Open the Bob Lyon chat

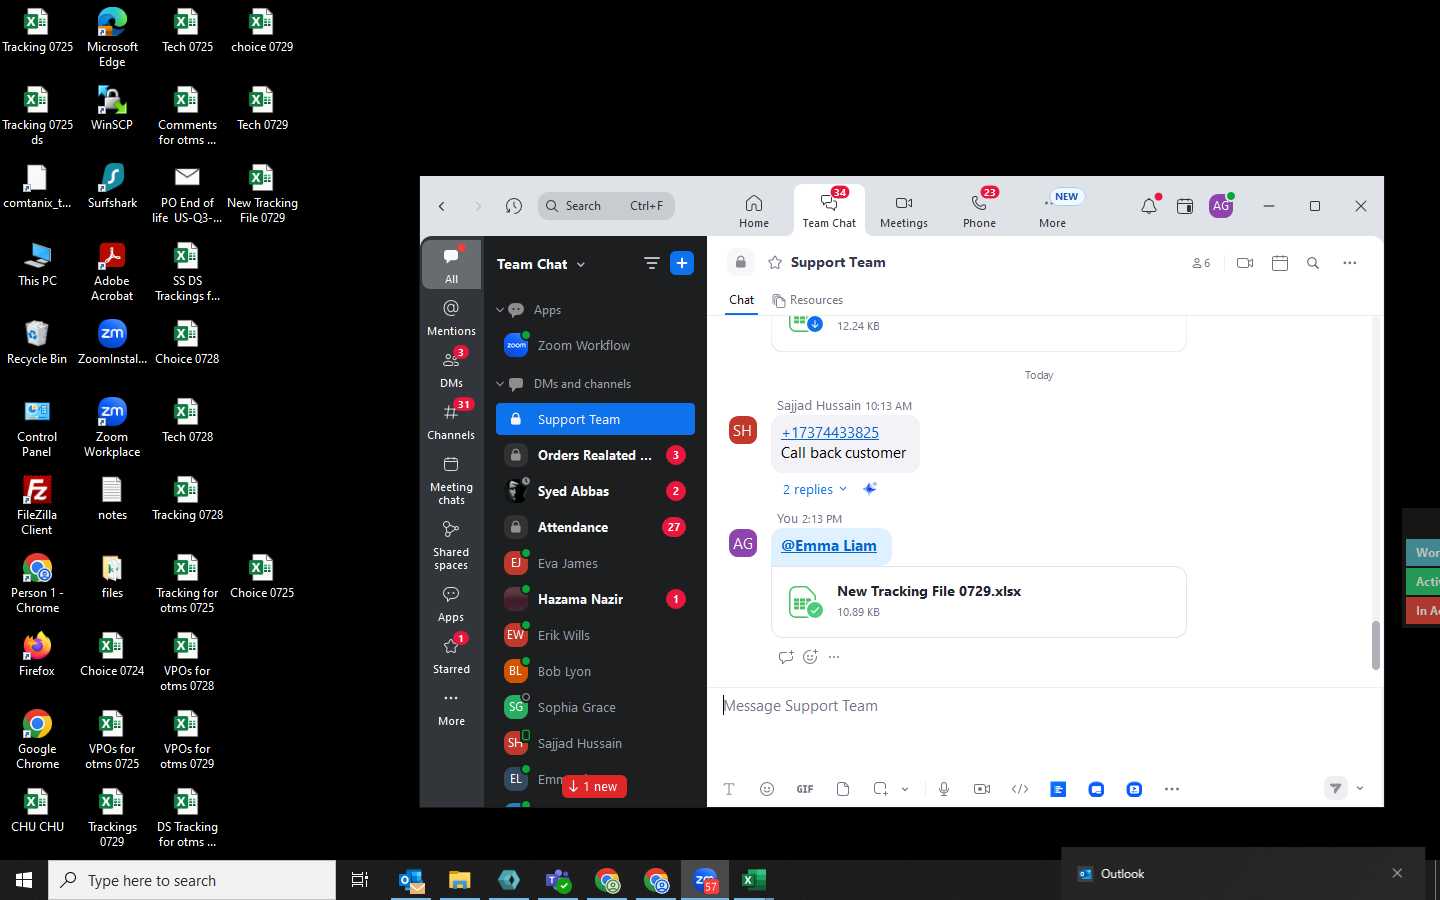click(x=595, y=671)
